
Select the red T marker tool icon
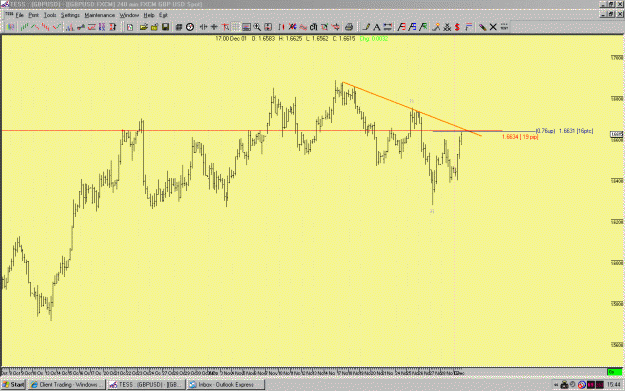[x=225, y=27]
